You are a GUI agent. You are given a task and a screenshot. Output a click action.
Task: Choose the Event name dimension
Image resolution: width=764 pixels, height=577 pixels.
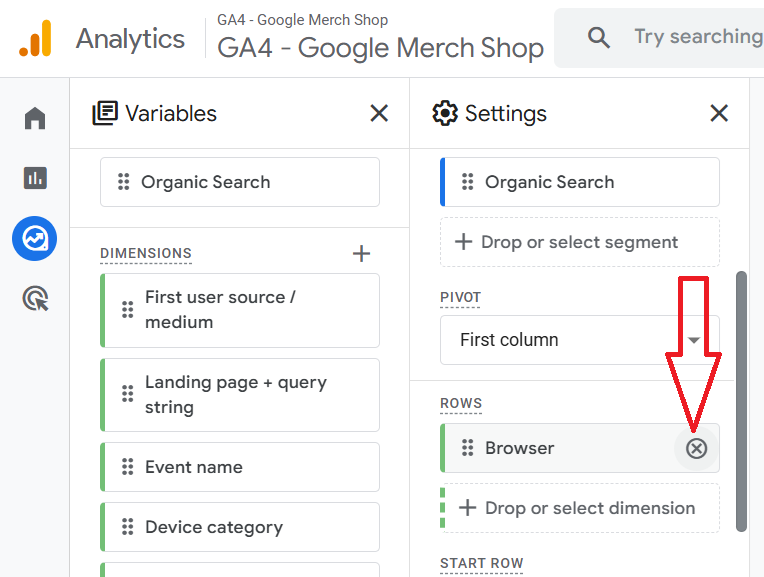(240, 467)
